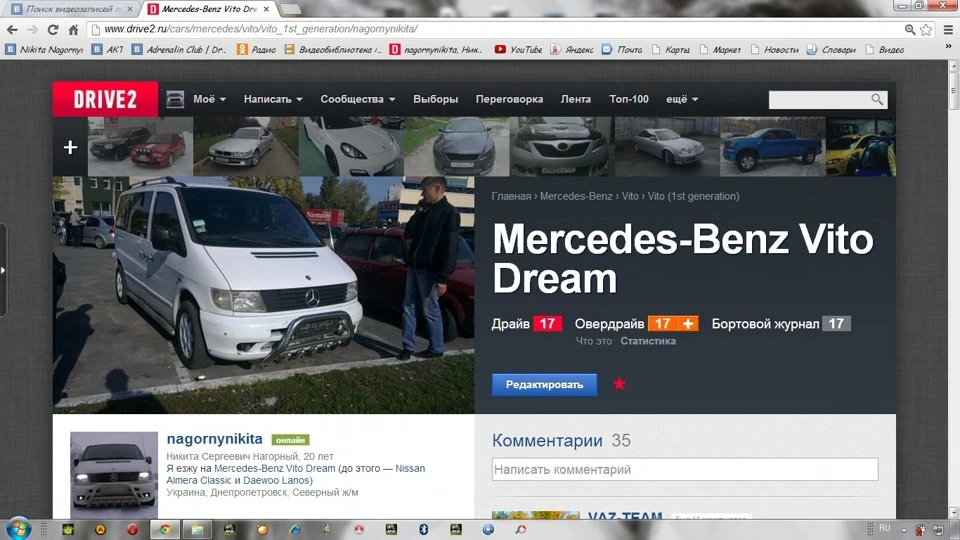Open the Радио bookmark
Viewport: 960px width, 540px height.
pyautogui.click(x=257, y=50)
